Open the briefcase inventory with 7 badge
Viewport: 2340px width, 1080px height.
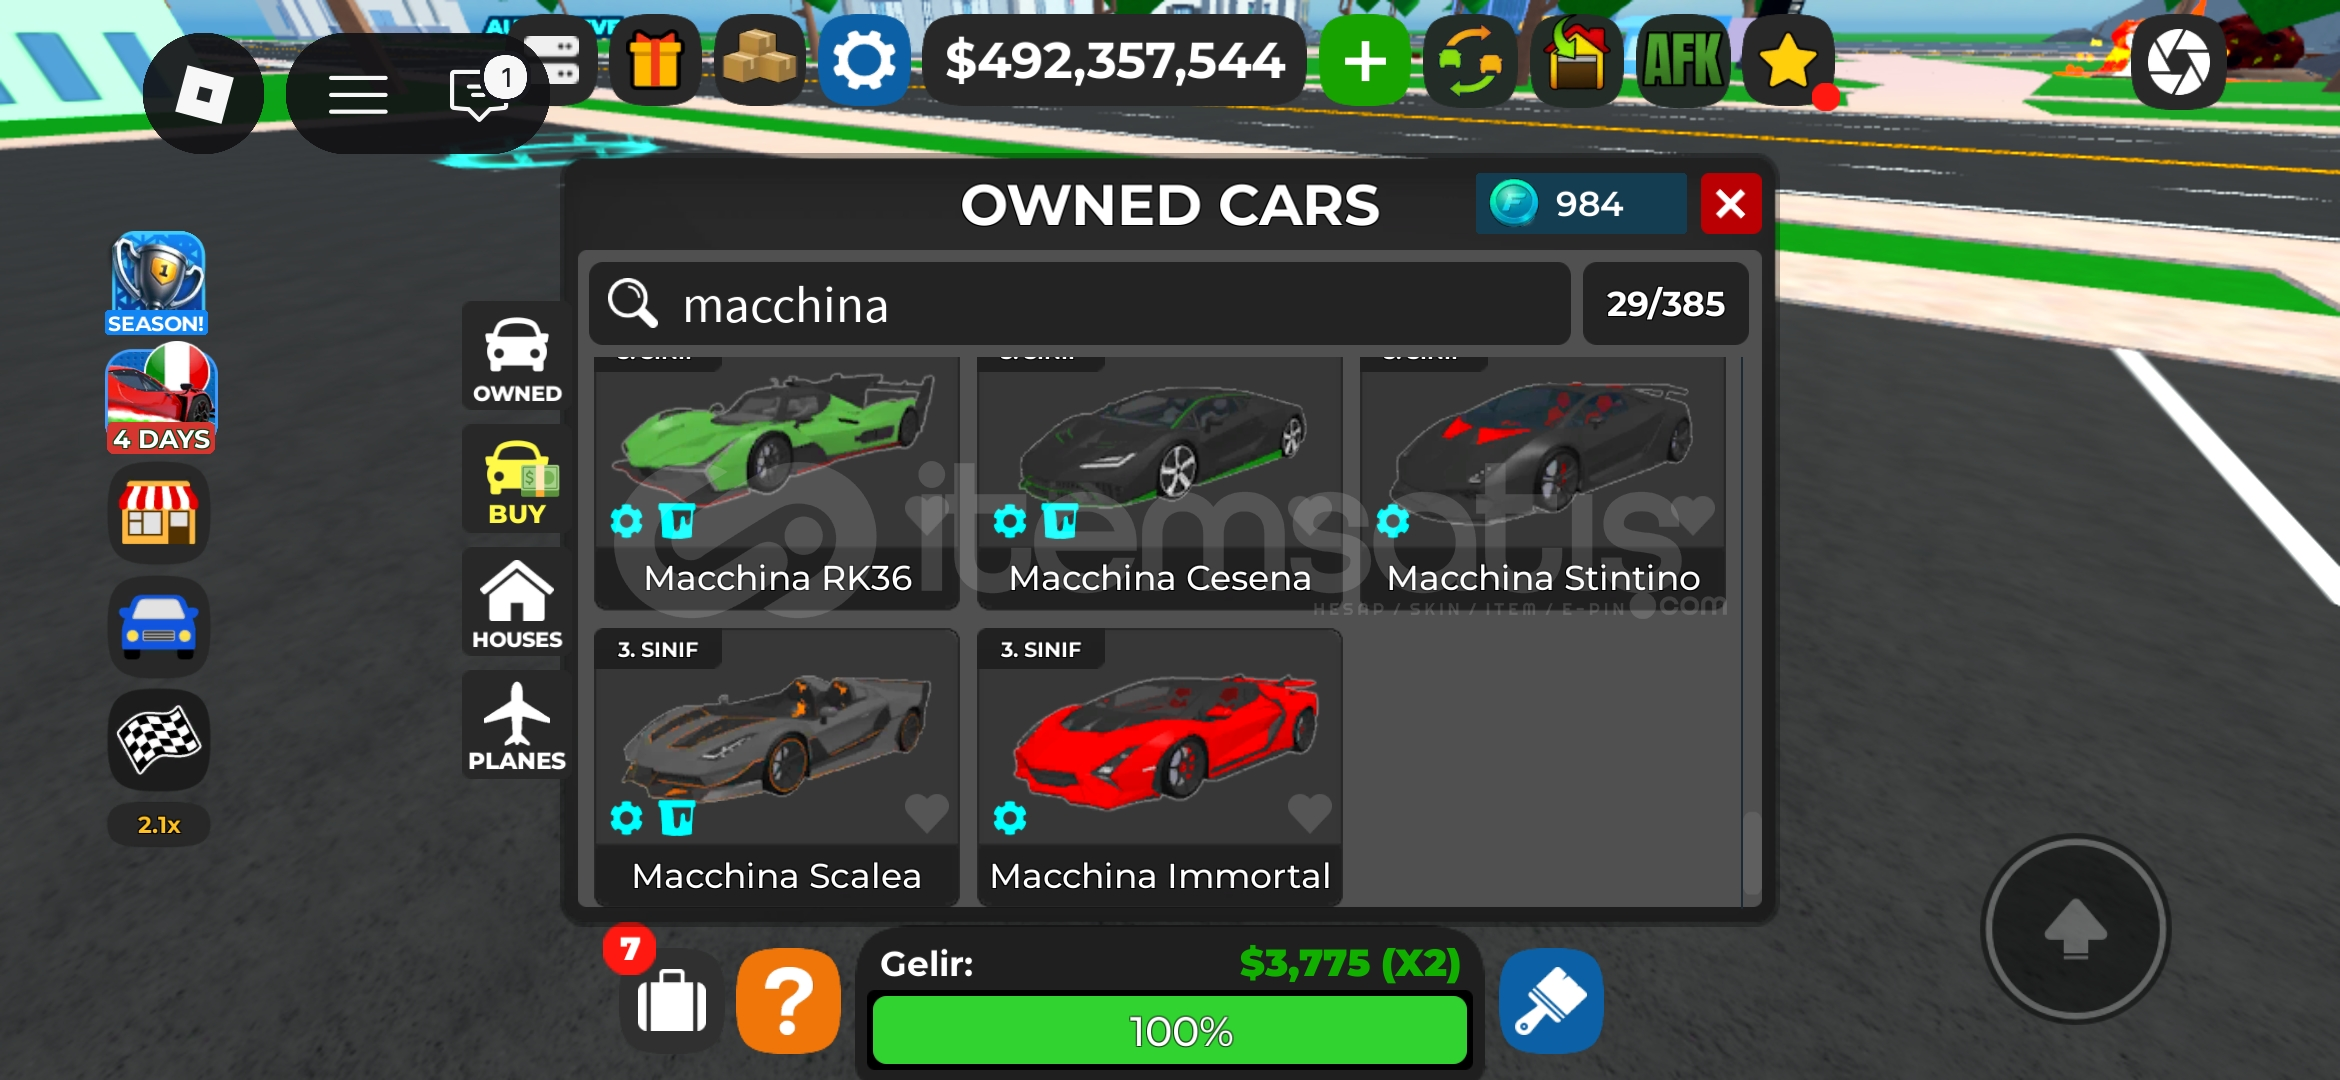tap(671, 1002)
